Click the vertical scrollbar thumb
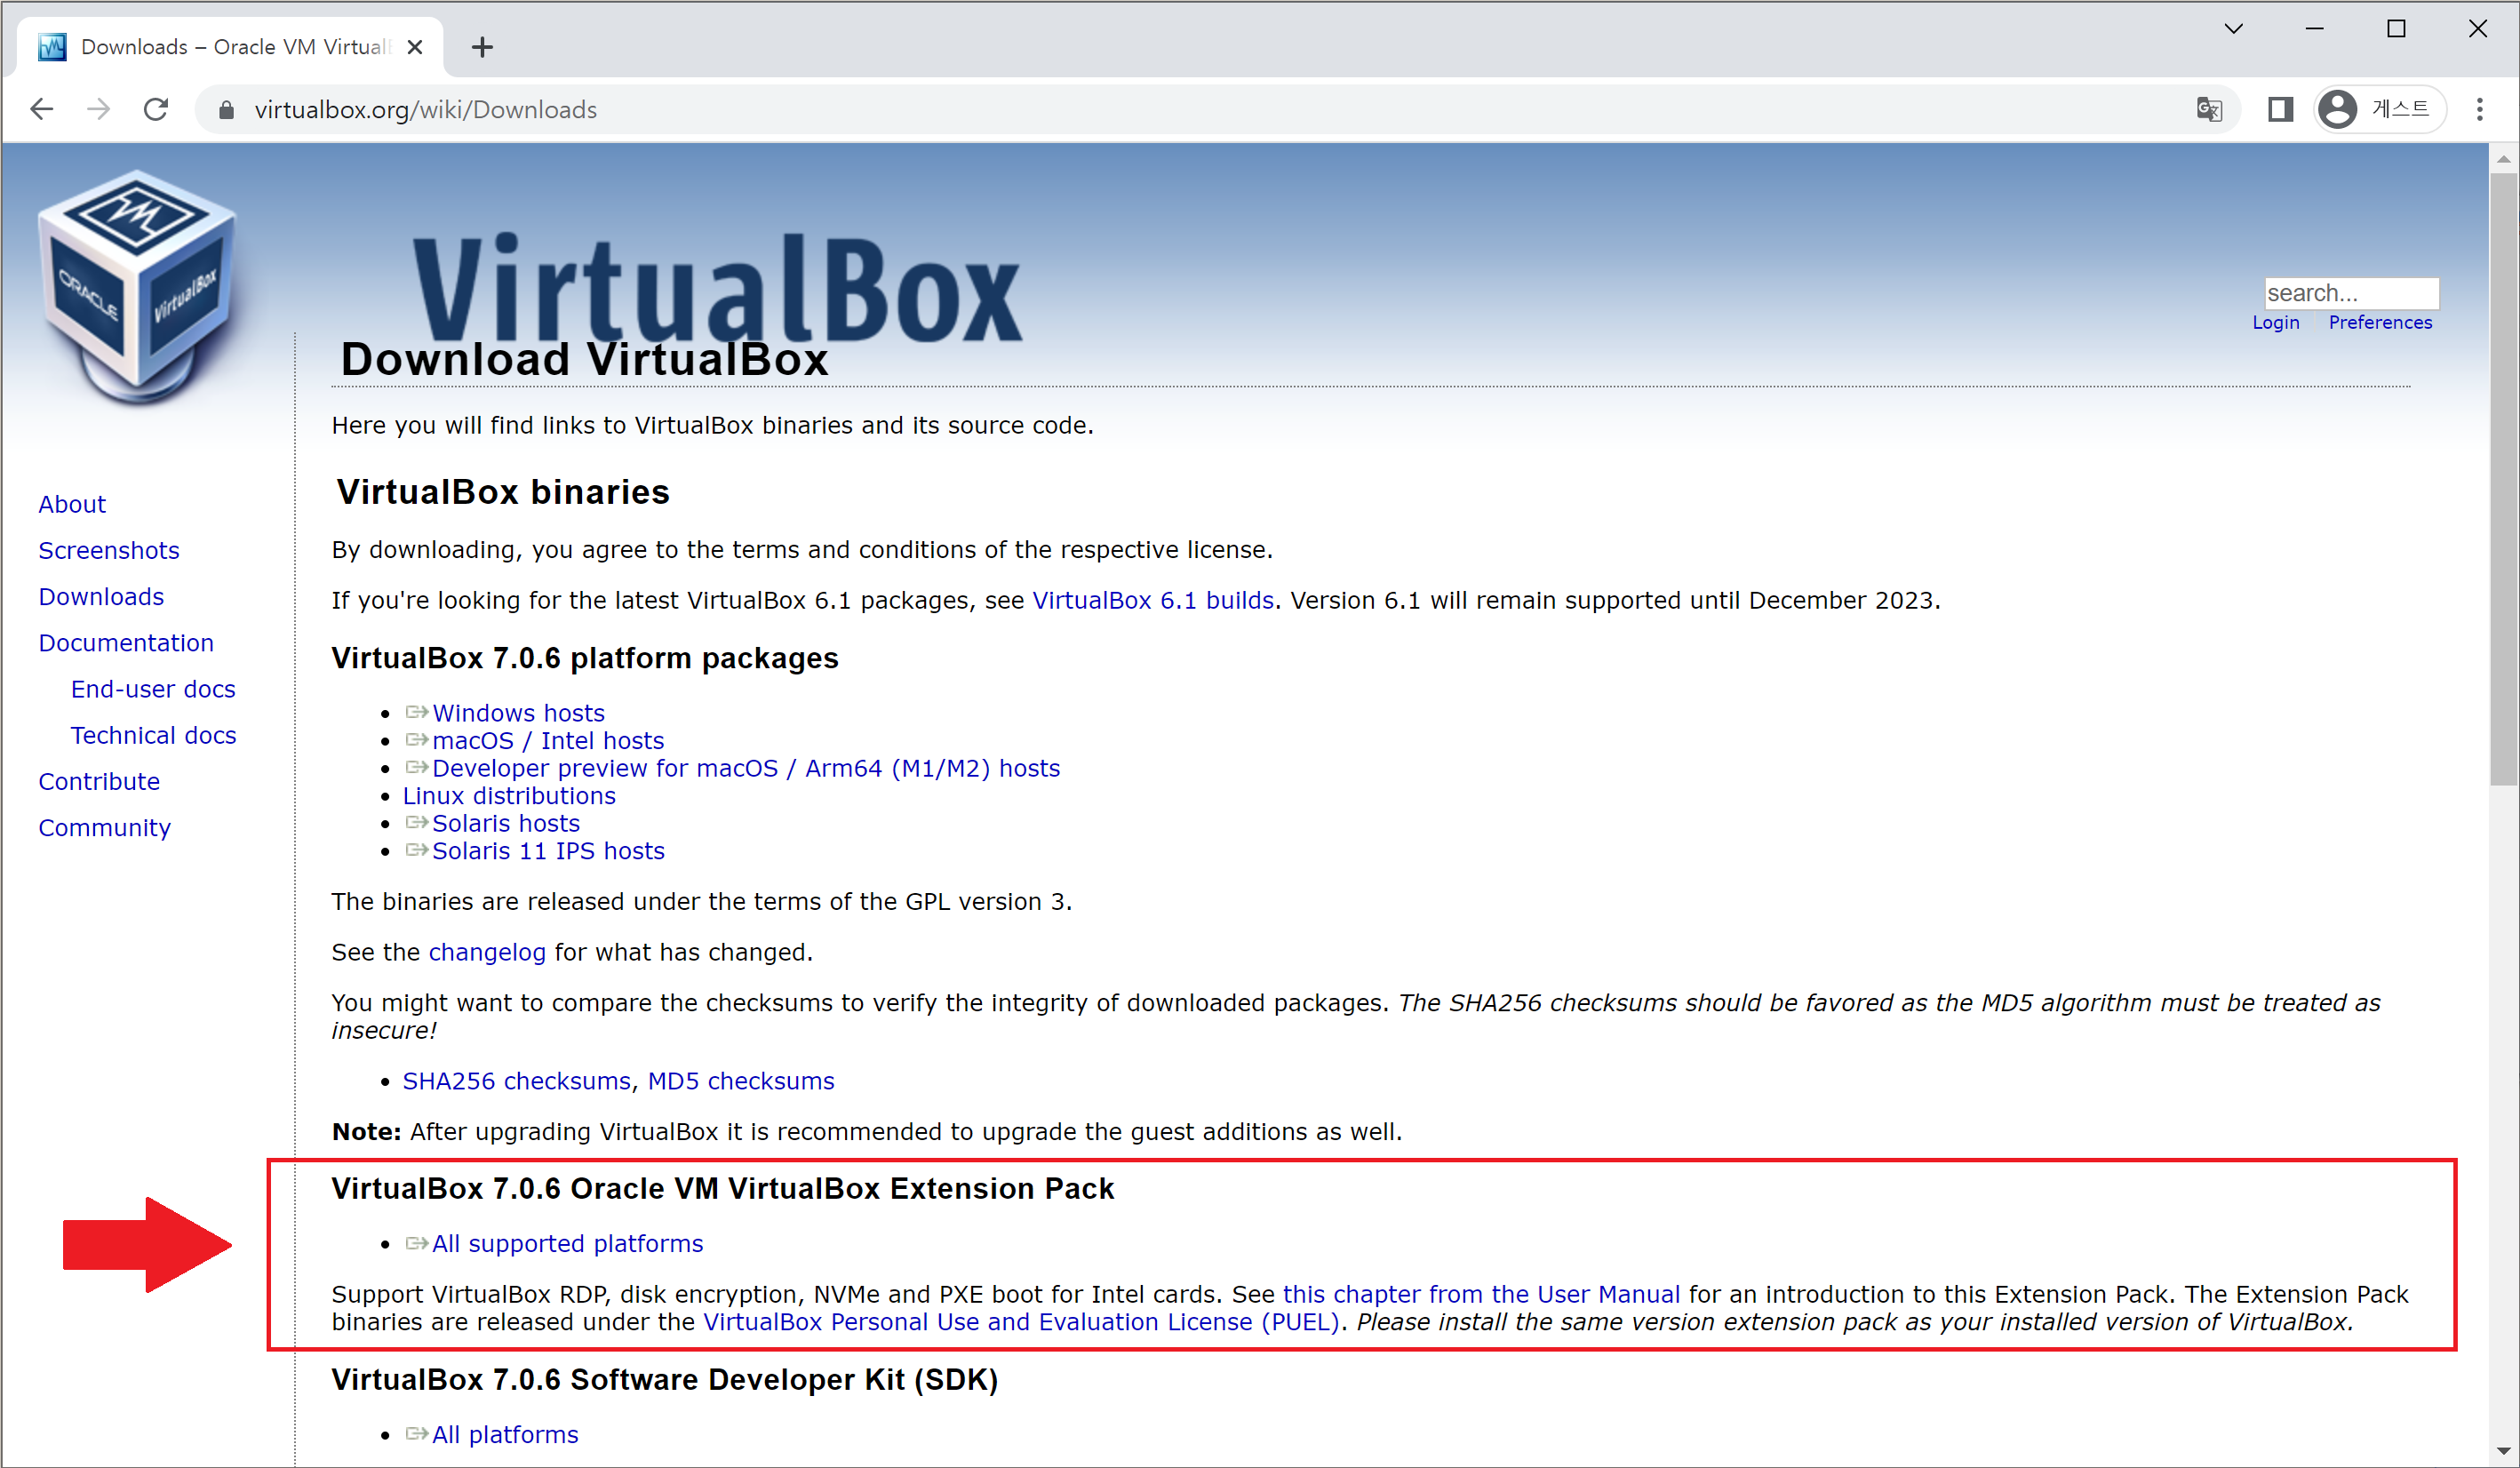Image resolution: width=2520 pixels, height=1468 pixels. tap(2504, 480)
